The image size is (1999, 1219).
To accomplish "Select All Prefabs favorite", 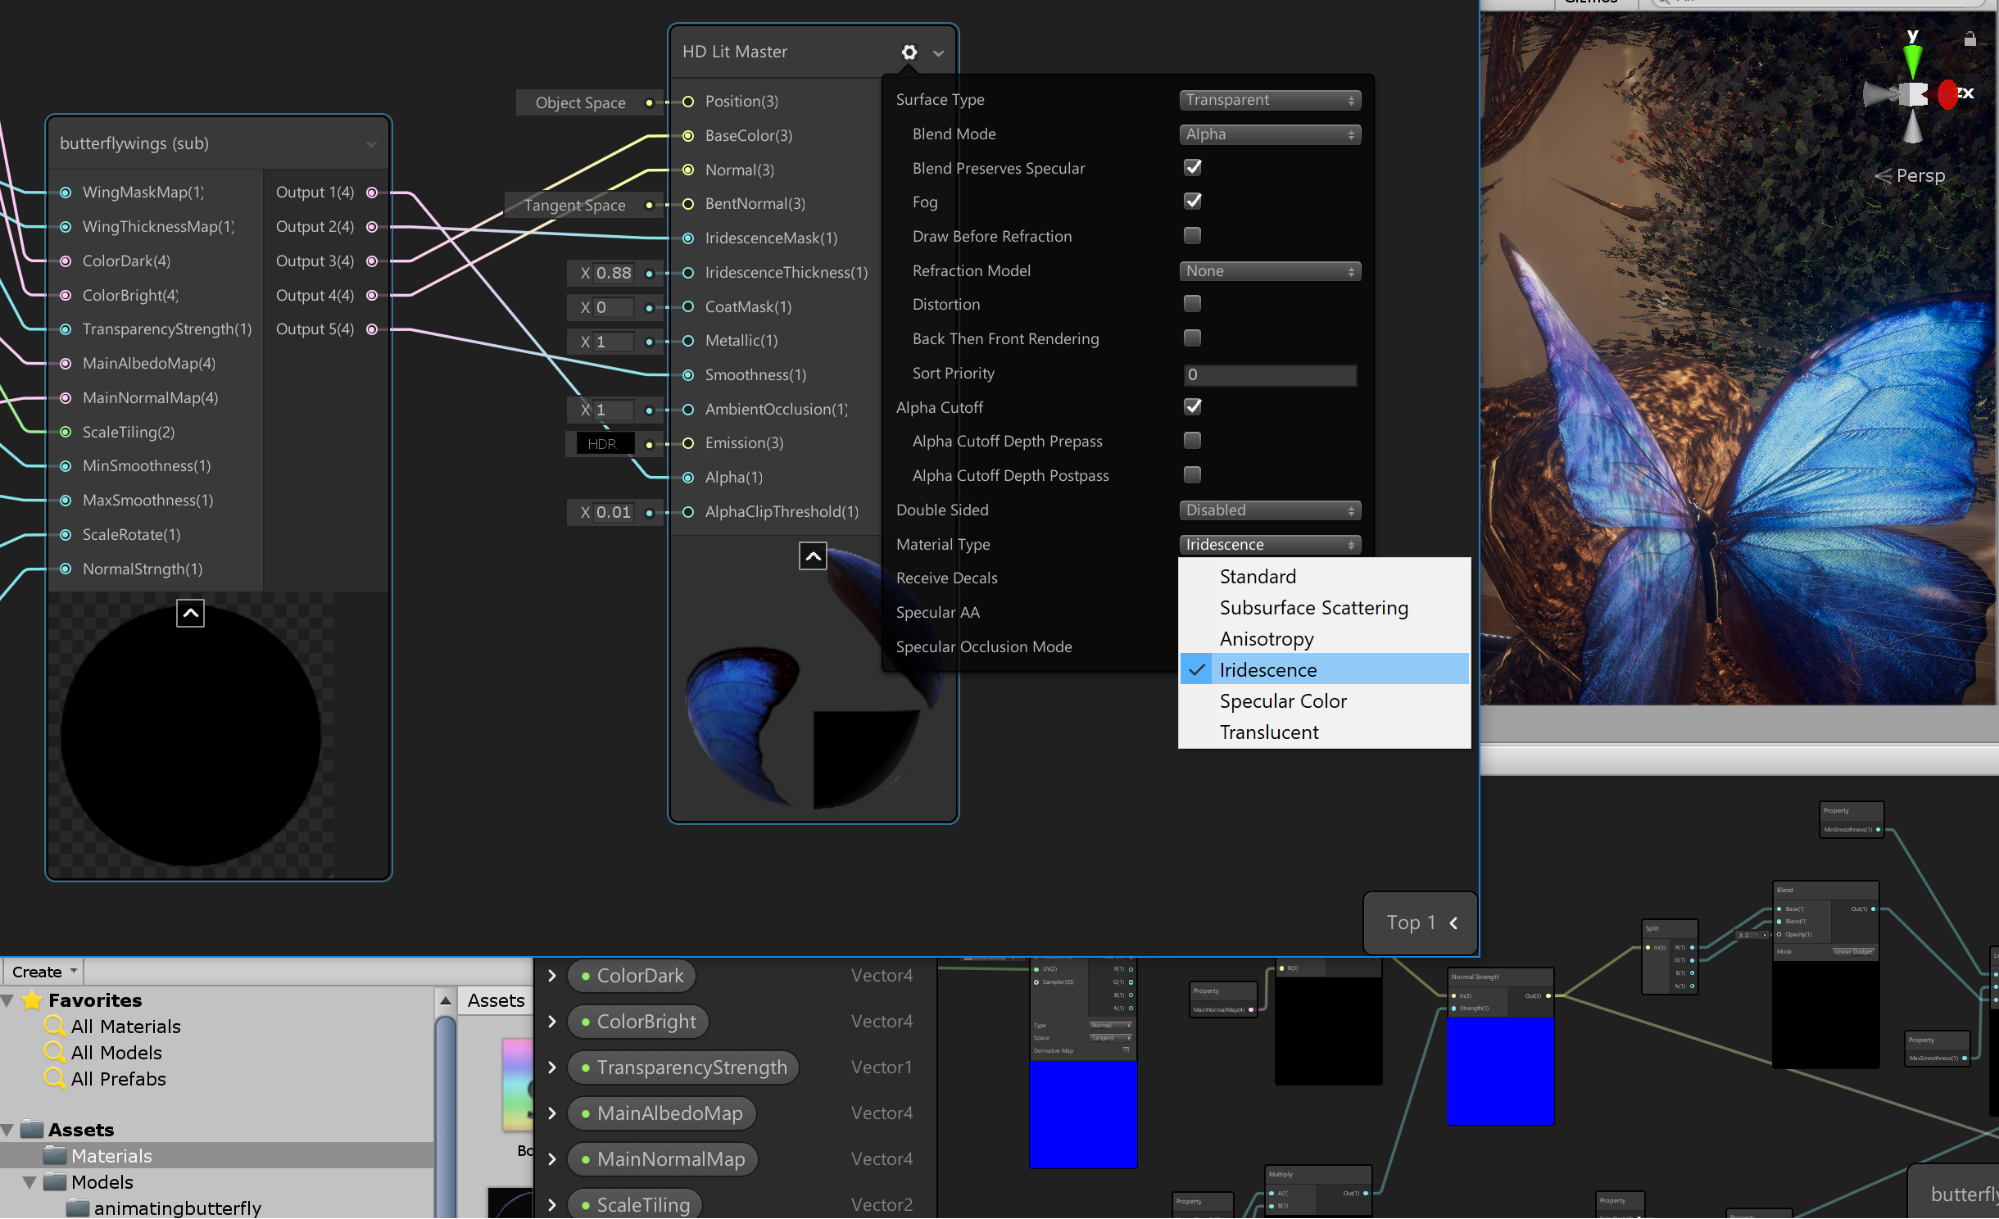I will point(118,1078).
